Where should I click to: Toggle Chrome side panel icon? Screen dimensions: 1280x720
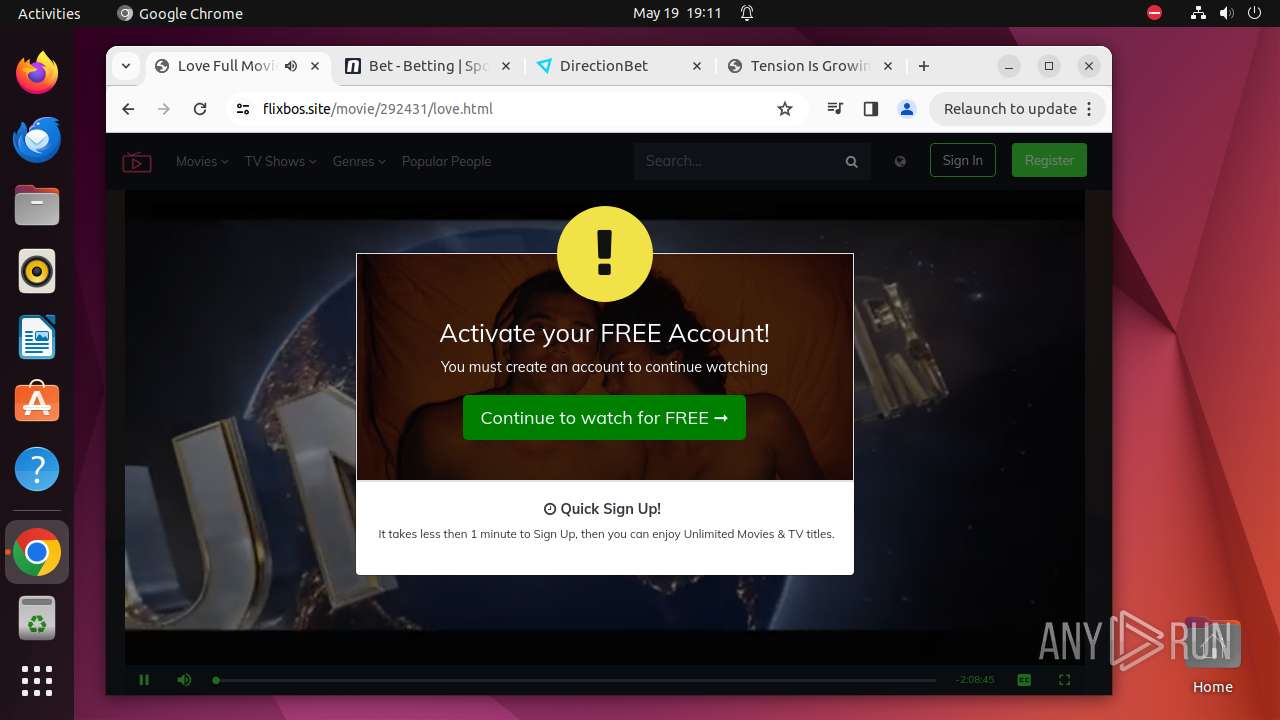[871, 109]
